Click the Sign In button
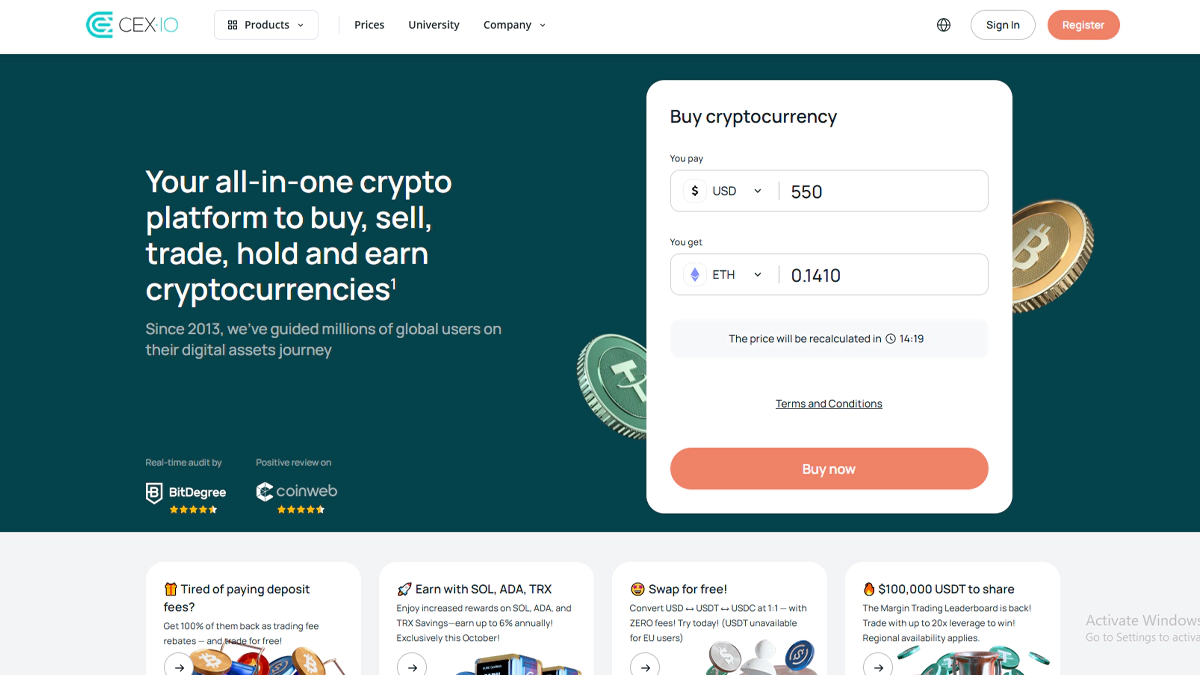Image resolution: width=1200 pixels, height=675 pixels. pos(1002,25)
